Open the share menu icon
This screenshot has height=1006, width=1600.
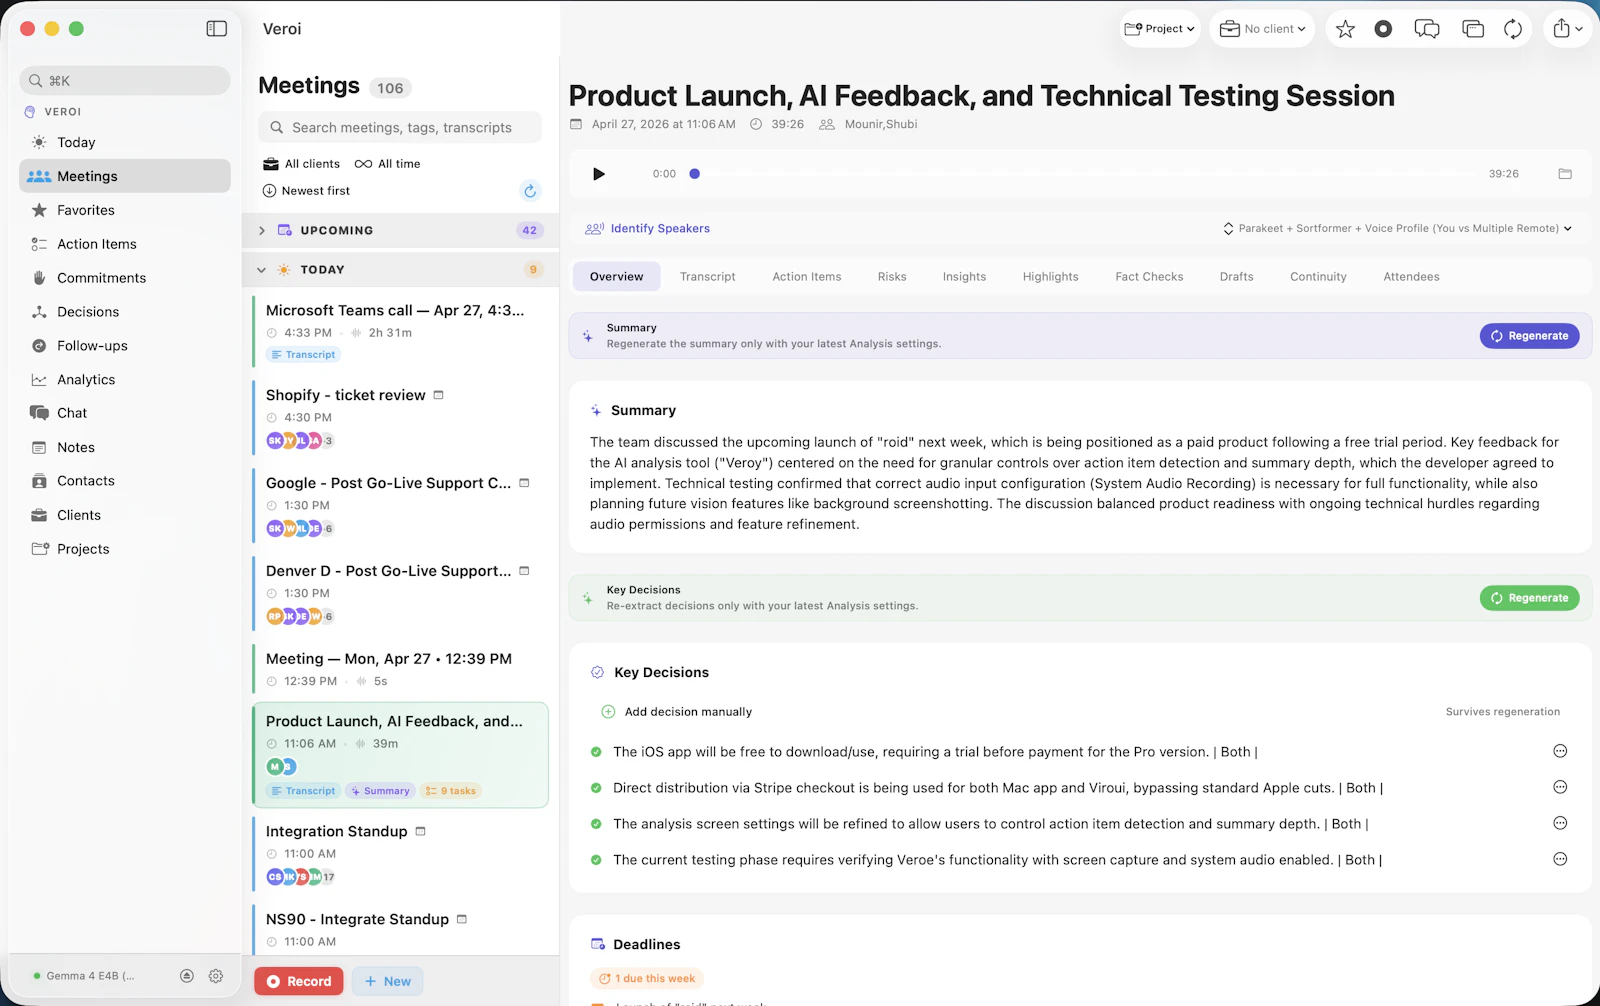point(1567,29)
